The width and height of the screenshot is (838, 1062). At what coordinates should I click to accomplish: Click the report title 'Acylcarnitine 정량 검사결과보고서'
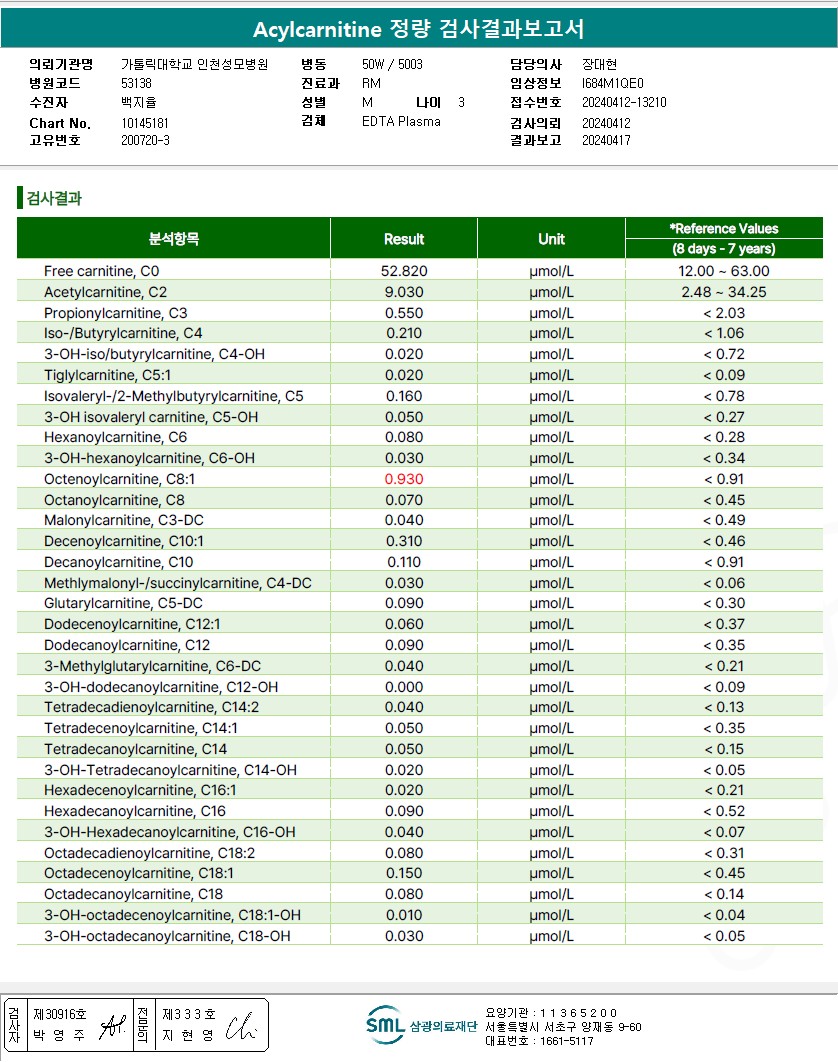[419, 28]
